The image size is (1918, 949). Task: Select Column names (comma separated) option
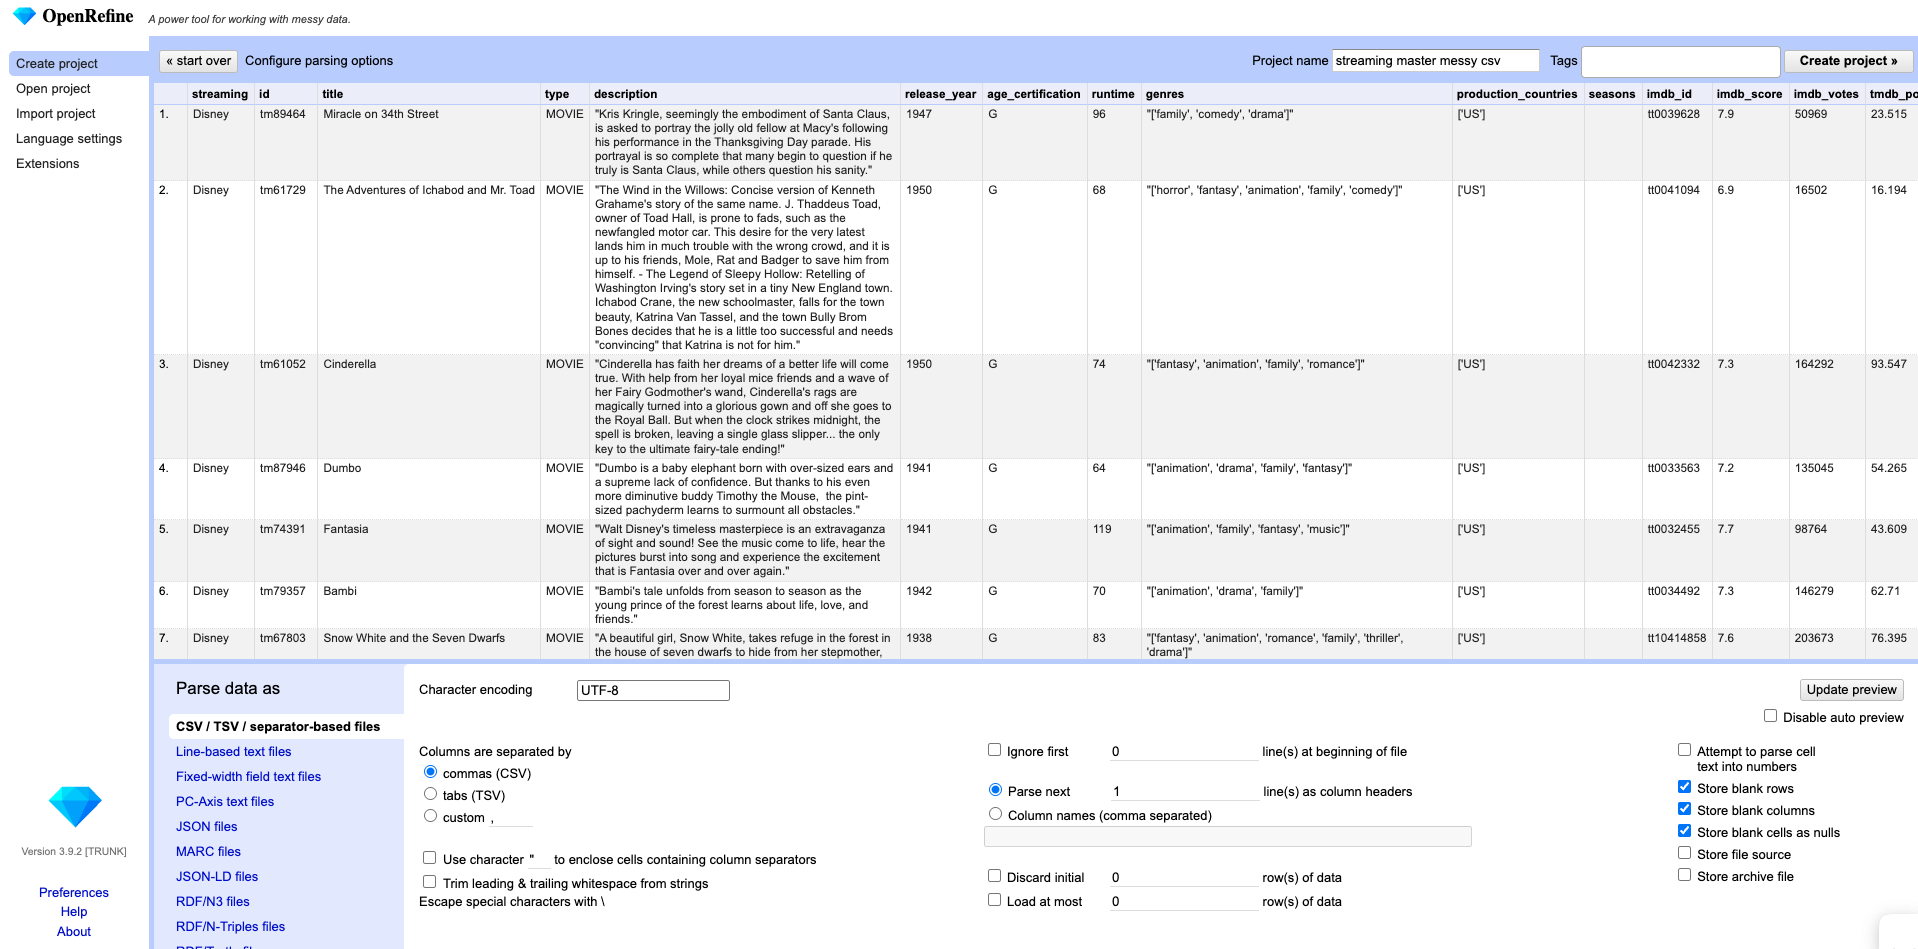click(x=995, y=814)
